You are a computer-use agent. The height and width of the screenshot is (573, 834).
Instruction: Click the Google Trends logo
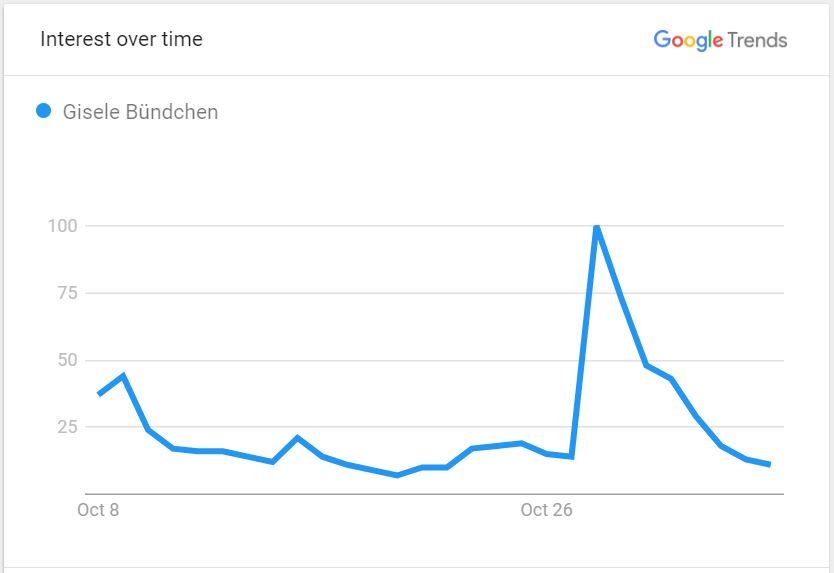pos(720,40)
